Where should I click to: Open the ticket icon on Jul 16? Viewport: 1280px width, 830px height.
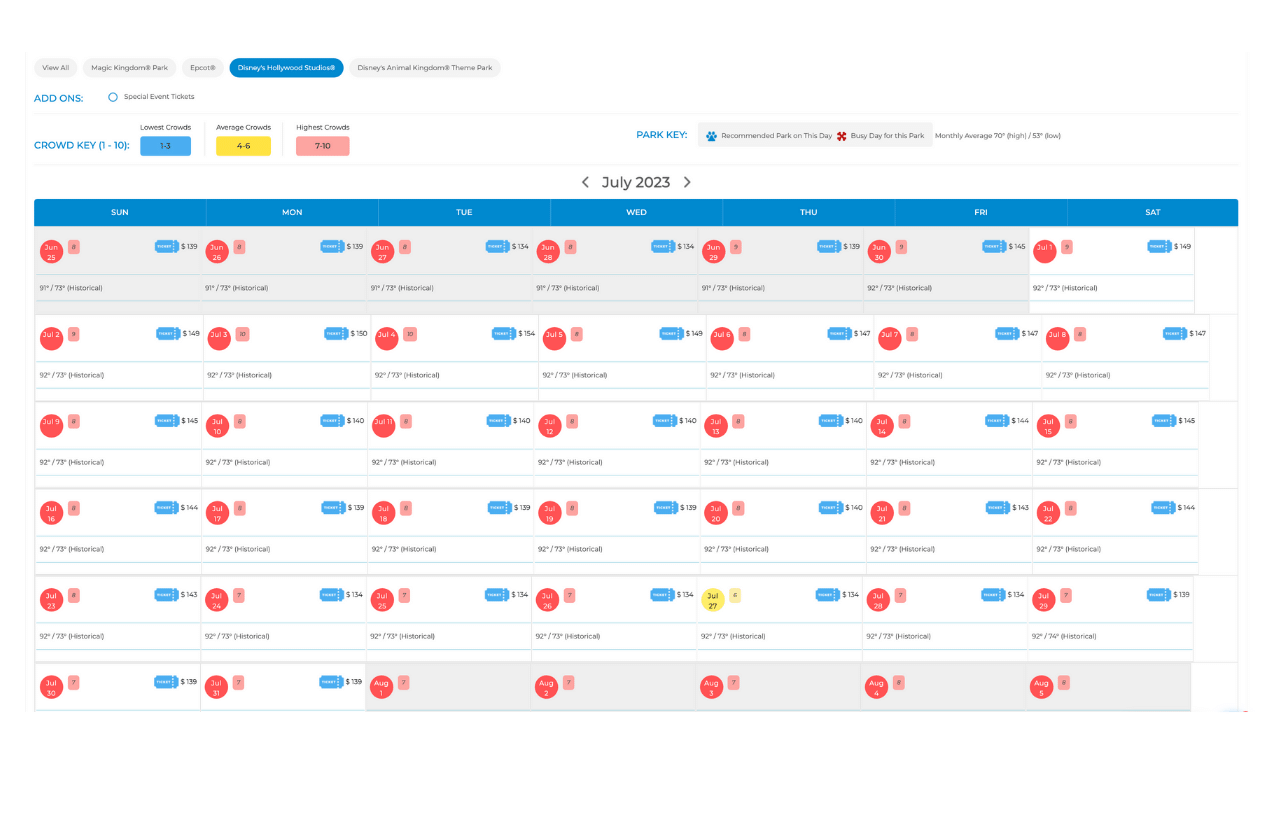pyautogui.click(x=167, y=507)
